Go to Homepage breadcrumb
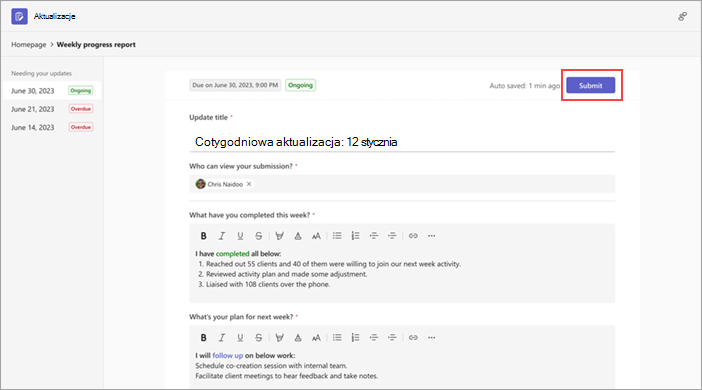 (29, 44)
